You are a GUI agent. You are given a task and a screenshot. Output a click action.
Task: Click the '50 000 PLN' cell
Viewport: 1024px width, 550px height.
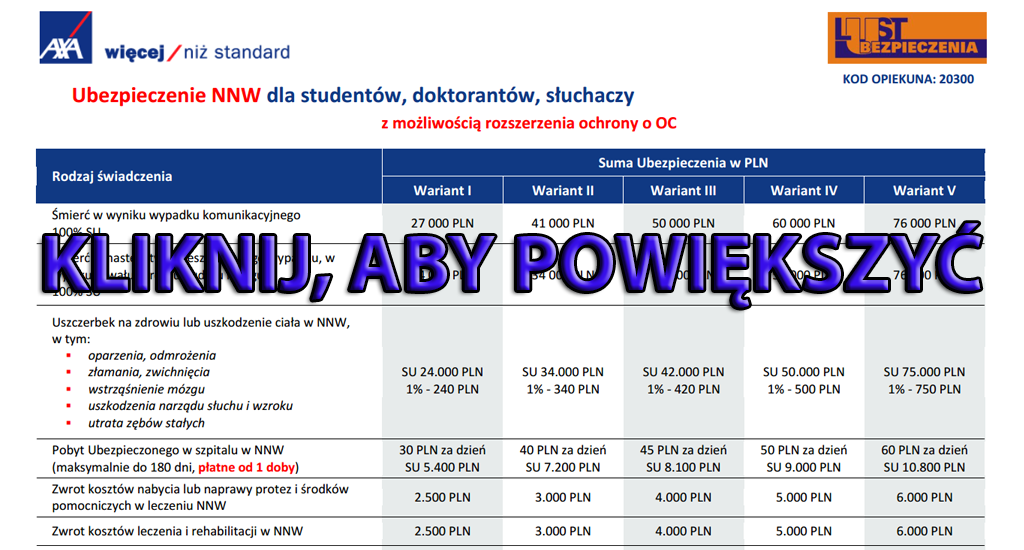pyautogui.click(x=683, y=223)
